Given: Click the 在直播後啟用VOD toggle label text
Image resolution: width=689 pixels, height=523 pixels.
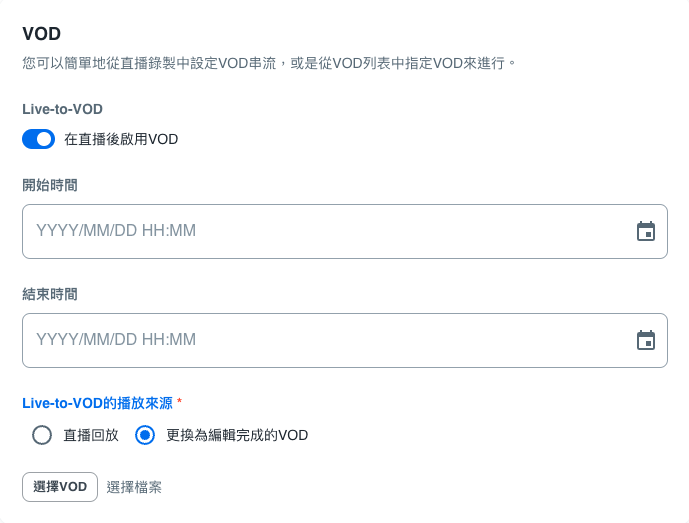Looking at the screenshot, I should [x=121, y=139].
